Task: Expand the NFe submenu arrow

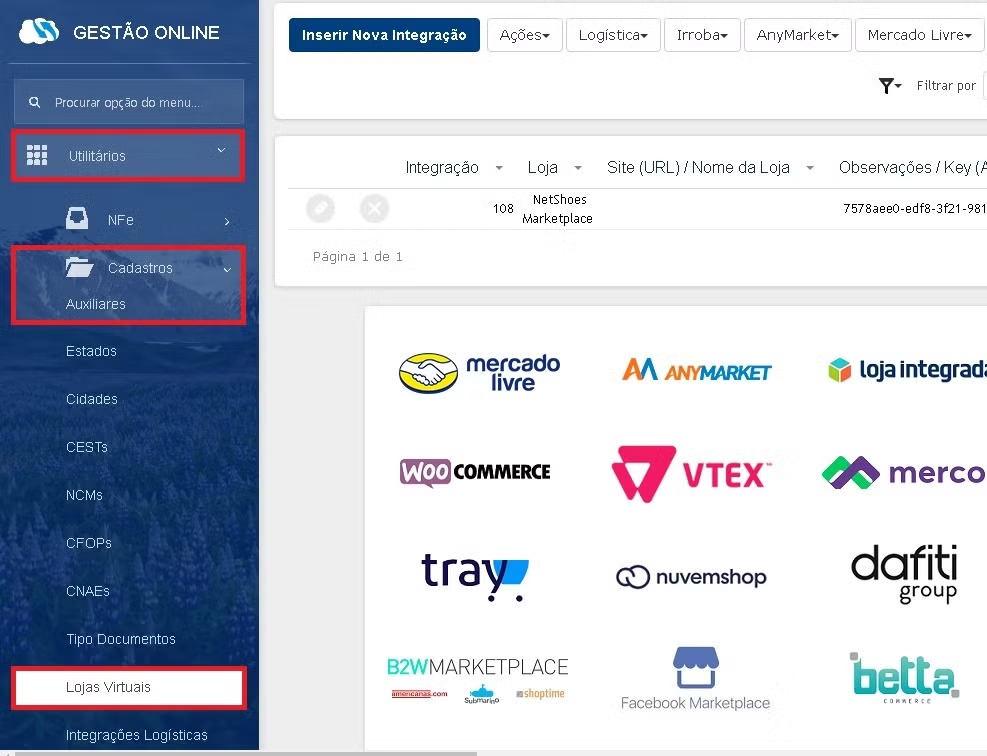Action: tap(227, 221)
